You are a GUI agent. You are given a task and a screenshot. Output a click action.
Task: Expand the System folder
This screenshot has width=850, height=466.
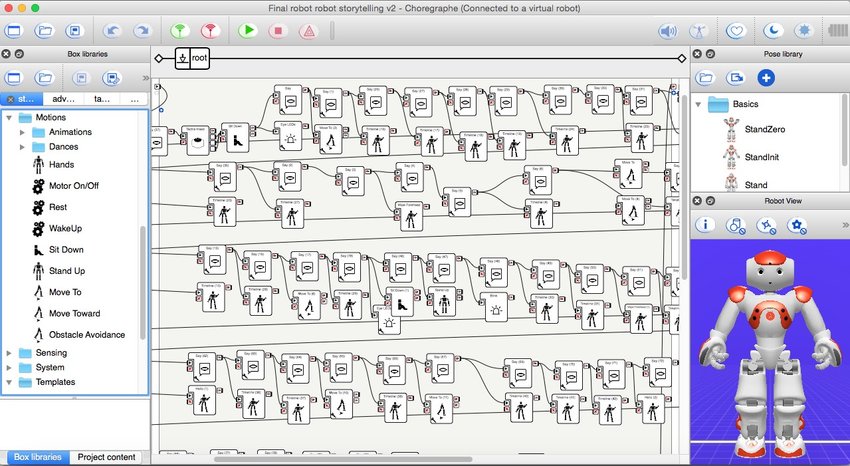pyautogui.click(x=9, y=367)
